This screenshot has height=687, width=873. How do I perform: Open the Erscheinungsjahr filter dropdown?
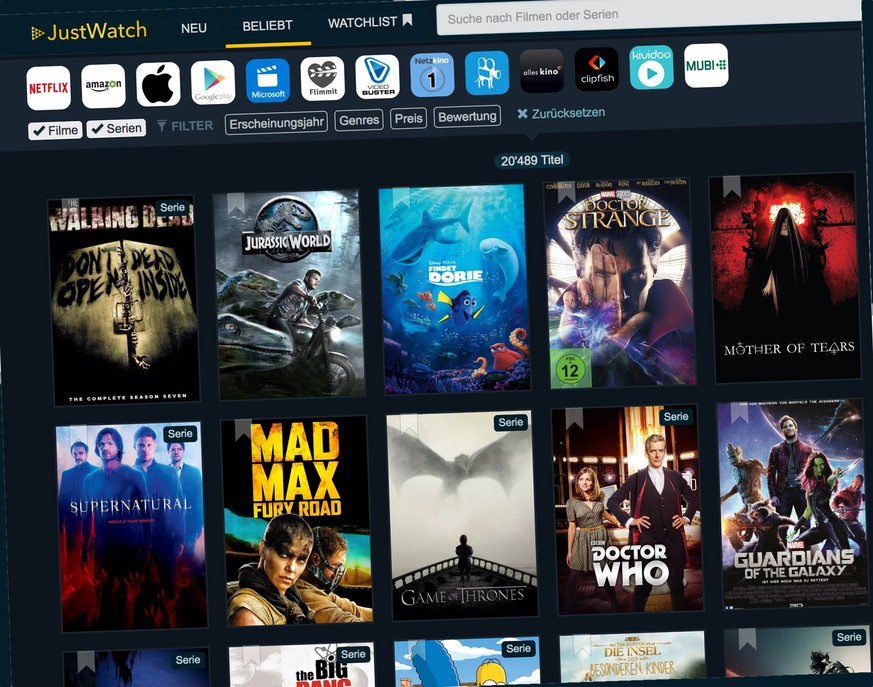point(276,123)
